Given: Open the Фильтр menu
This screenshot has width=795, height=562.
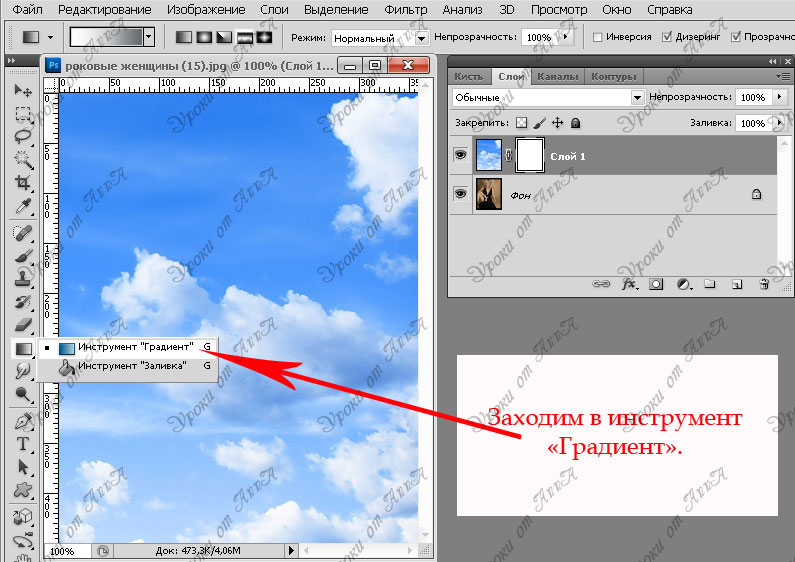Looking at the screenshot, I should coord(406,10).
